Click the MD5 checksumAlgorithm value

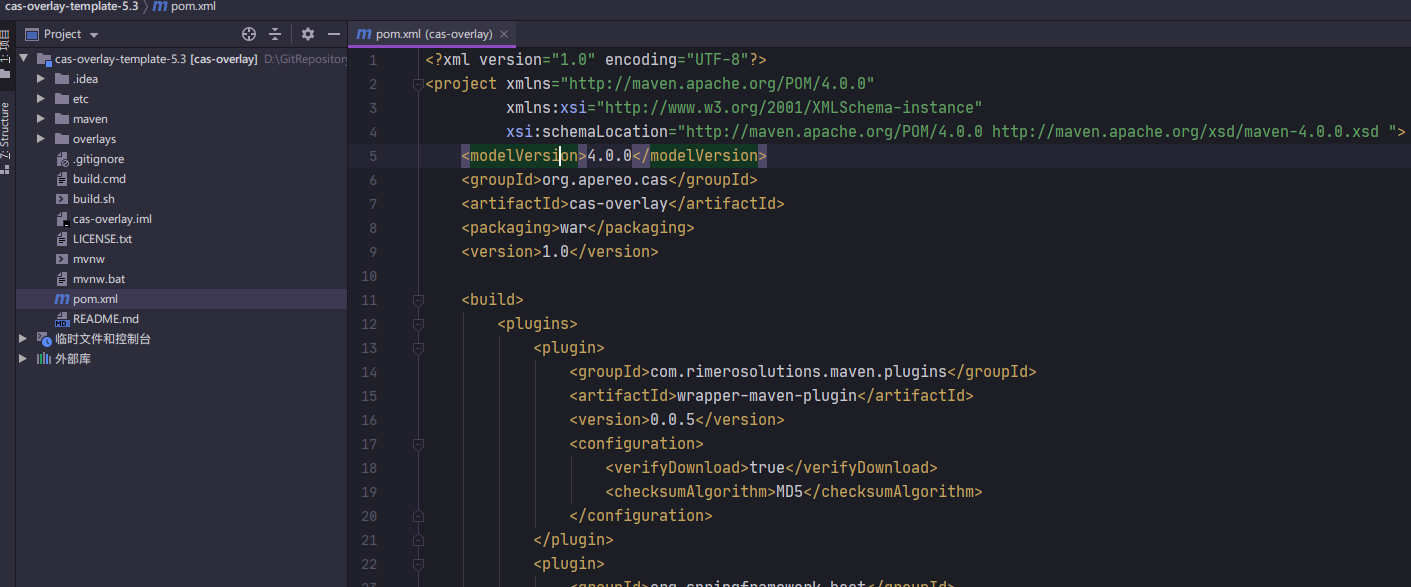coord(789,492)
